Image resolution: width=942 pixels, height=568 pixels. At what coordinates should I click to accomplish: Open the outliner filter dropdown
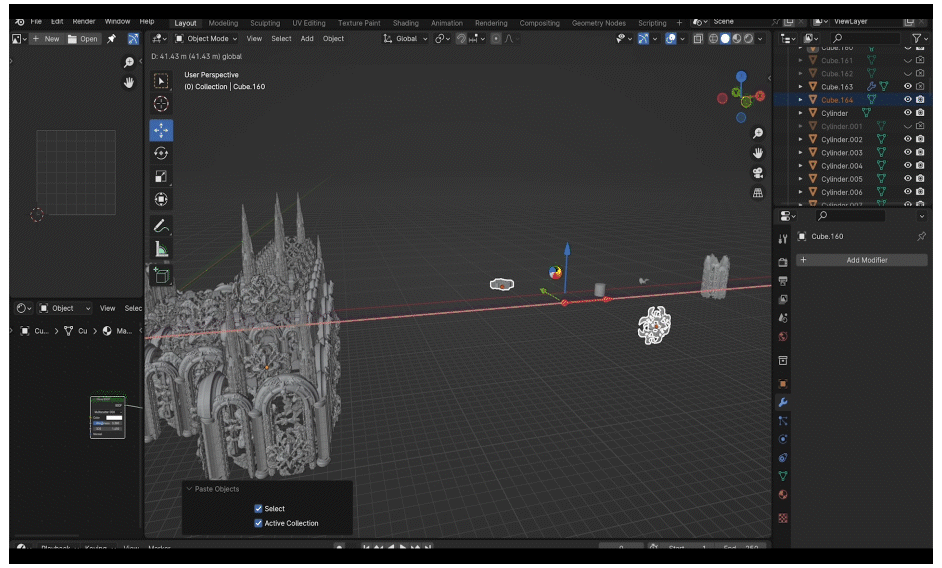click(919, 38)
